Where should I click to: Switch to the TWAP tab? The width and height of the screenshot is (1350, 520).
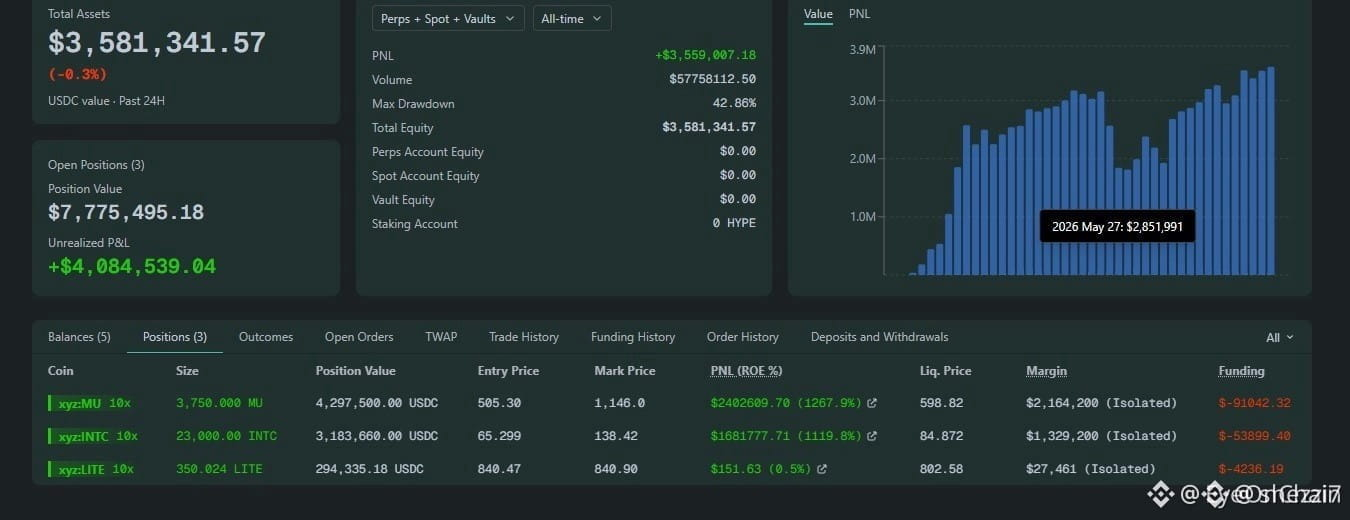[x=441, y=337]
